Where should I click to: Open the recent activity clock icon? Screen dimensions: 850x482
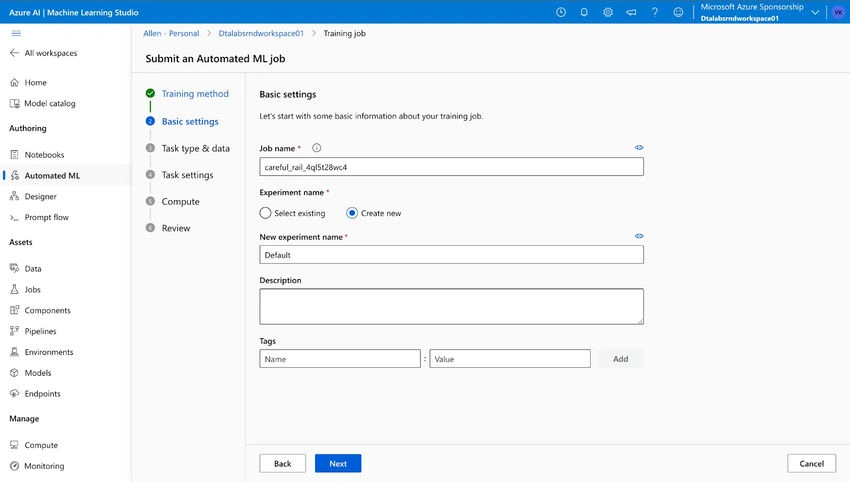click(x=561, y=12)
